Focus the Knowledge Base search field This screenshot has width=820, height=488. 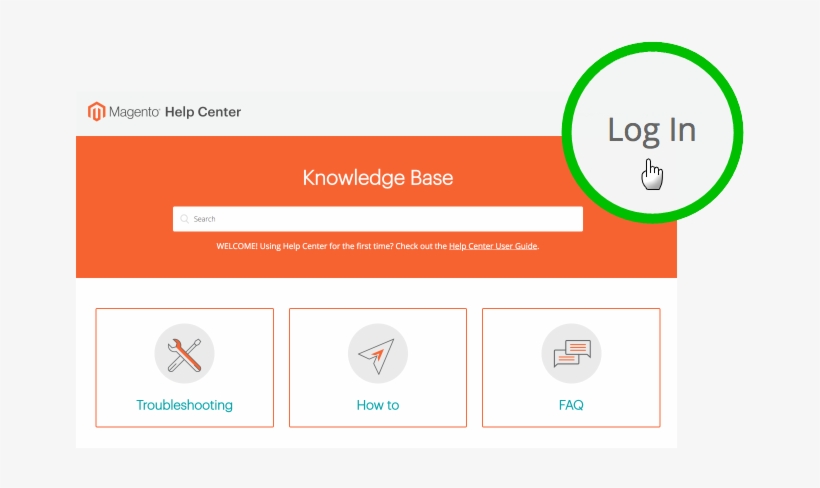click(378, 219)
